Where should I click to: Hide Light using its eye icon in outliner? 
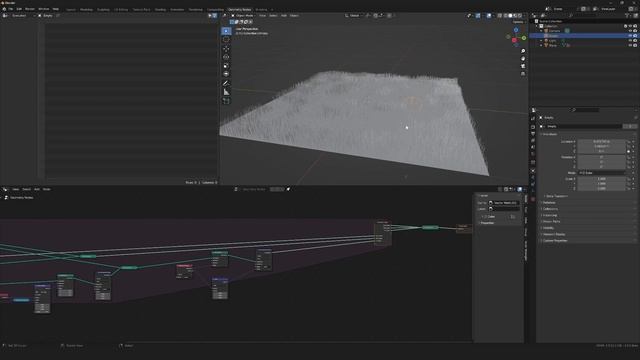(630, 40)
